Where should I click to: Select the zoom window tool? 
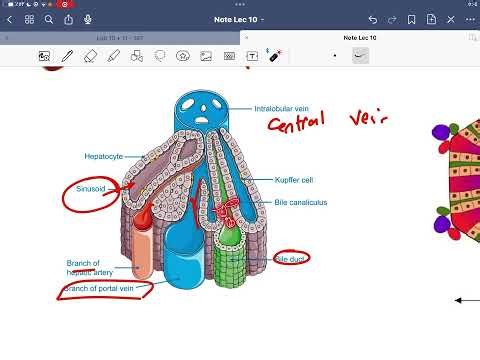click(x=44, y=56)
